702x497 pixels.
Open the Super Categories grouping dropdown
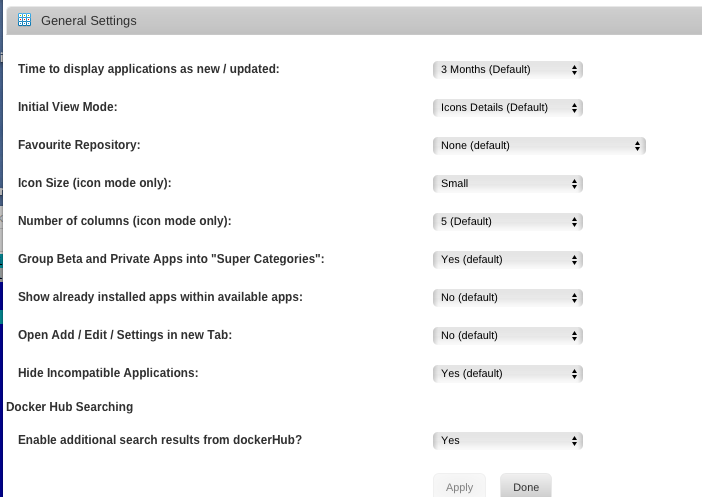(x=508, y=260)
